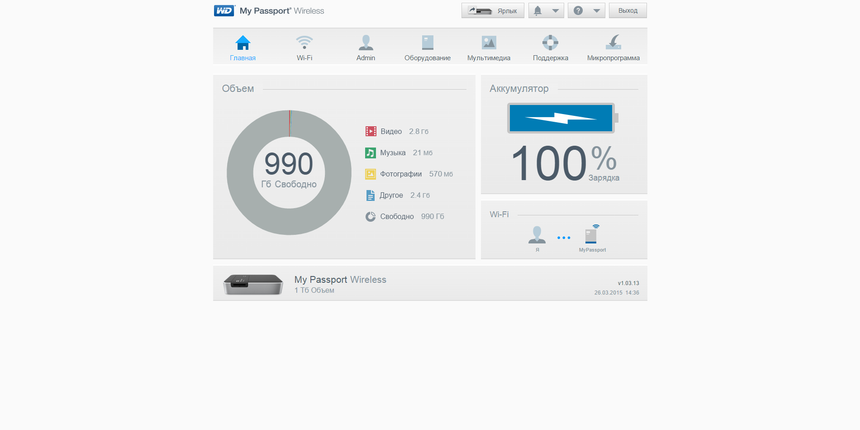860x430 pixels.
Task: Click the blue connection dots in Wi-Fi panel
Action: click(564, 237)
